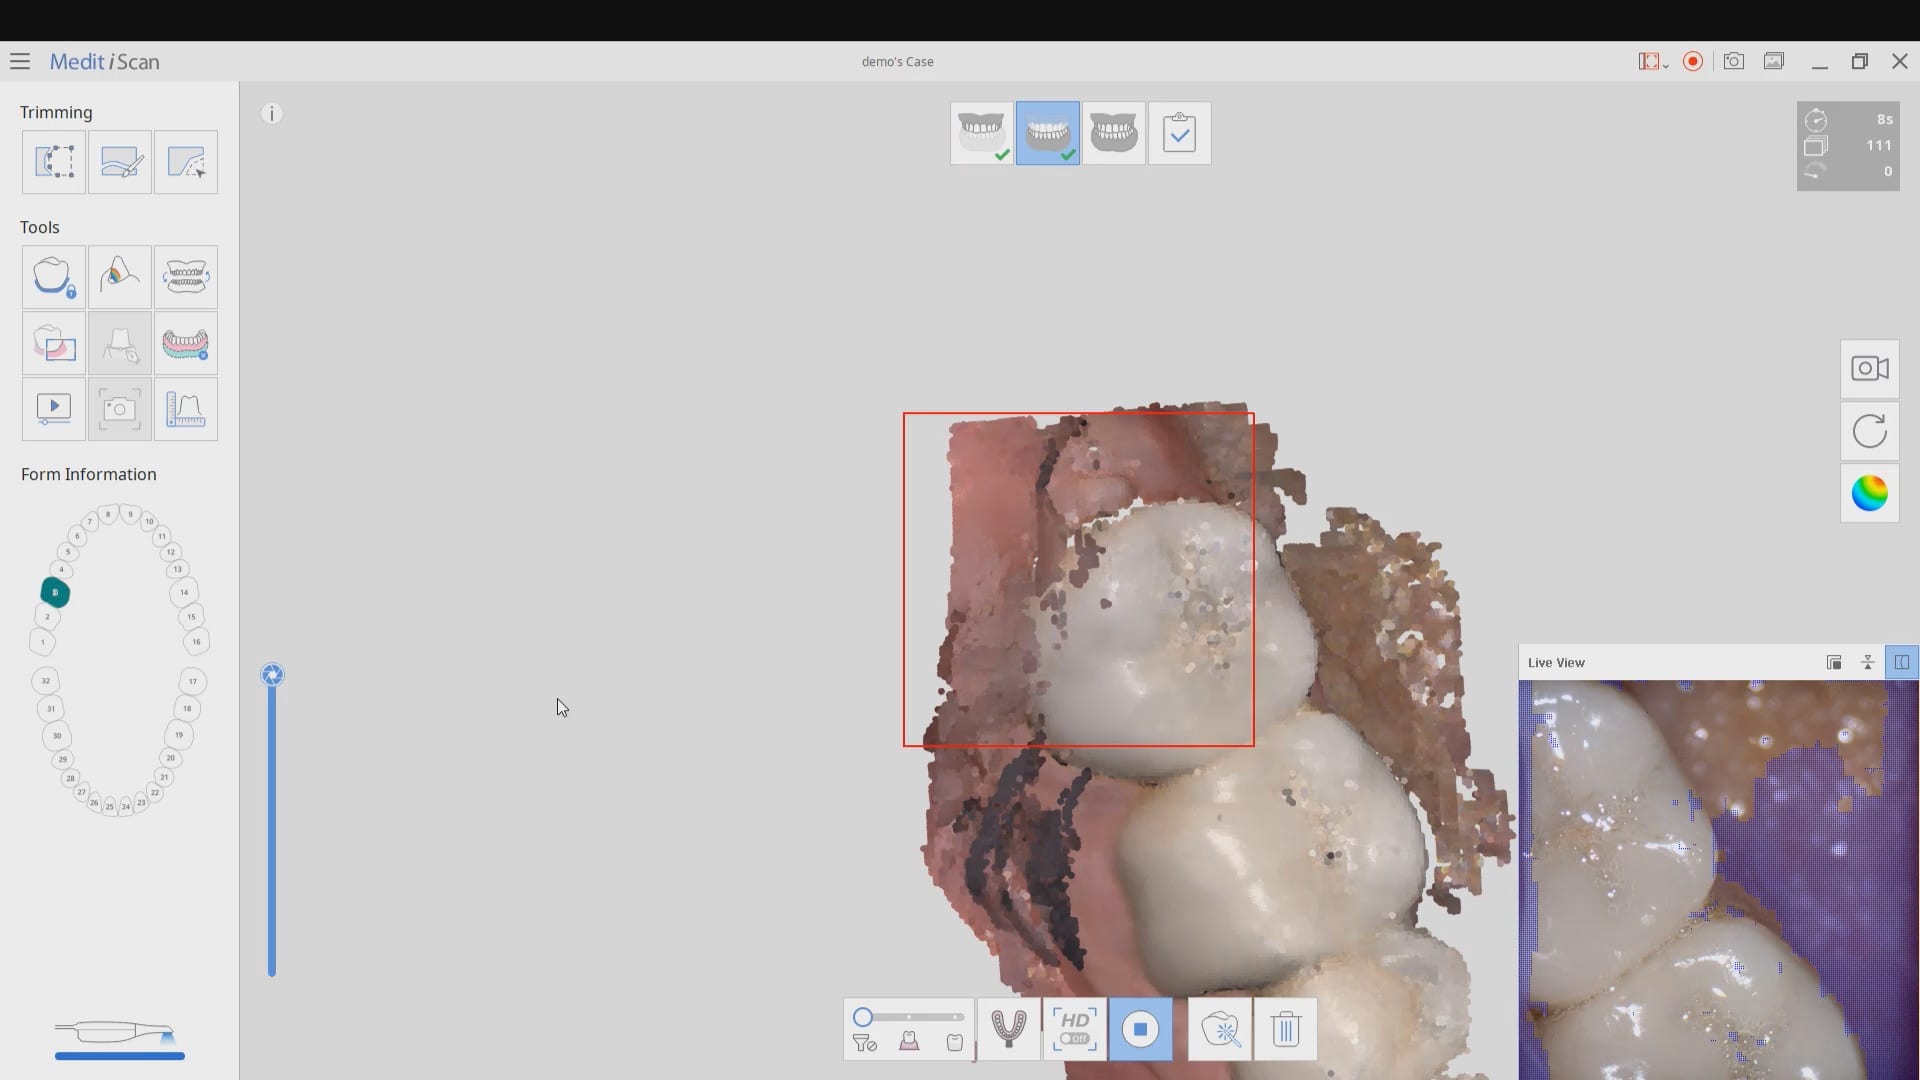
Task: Adjust the scan filtering level slider
Action: pos(863,1017)
